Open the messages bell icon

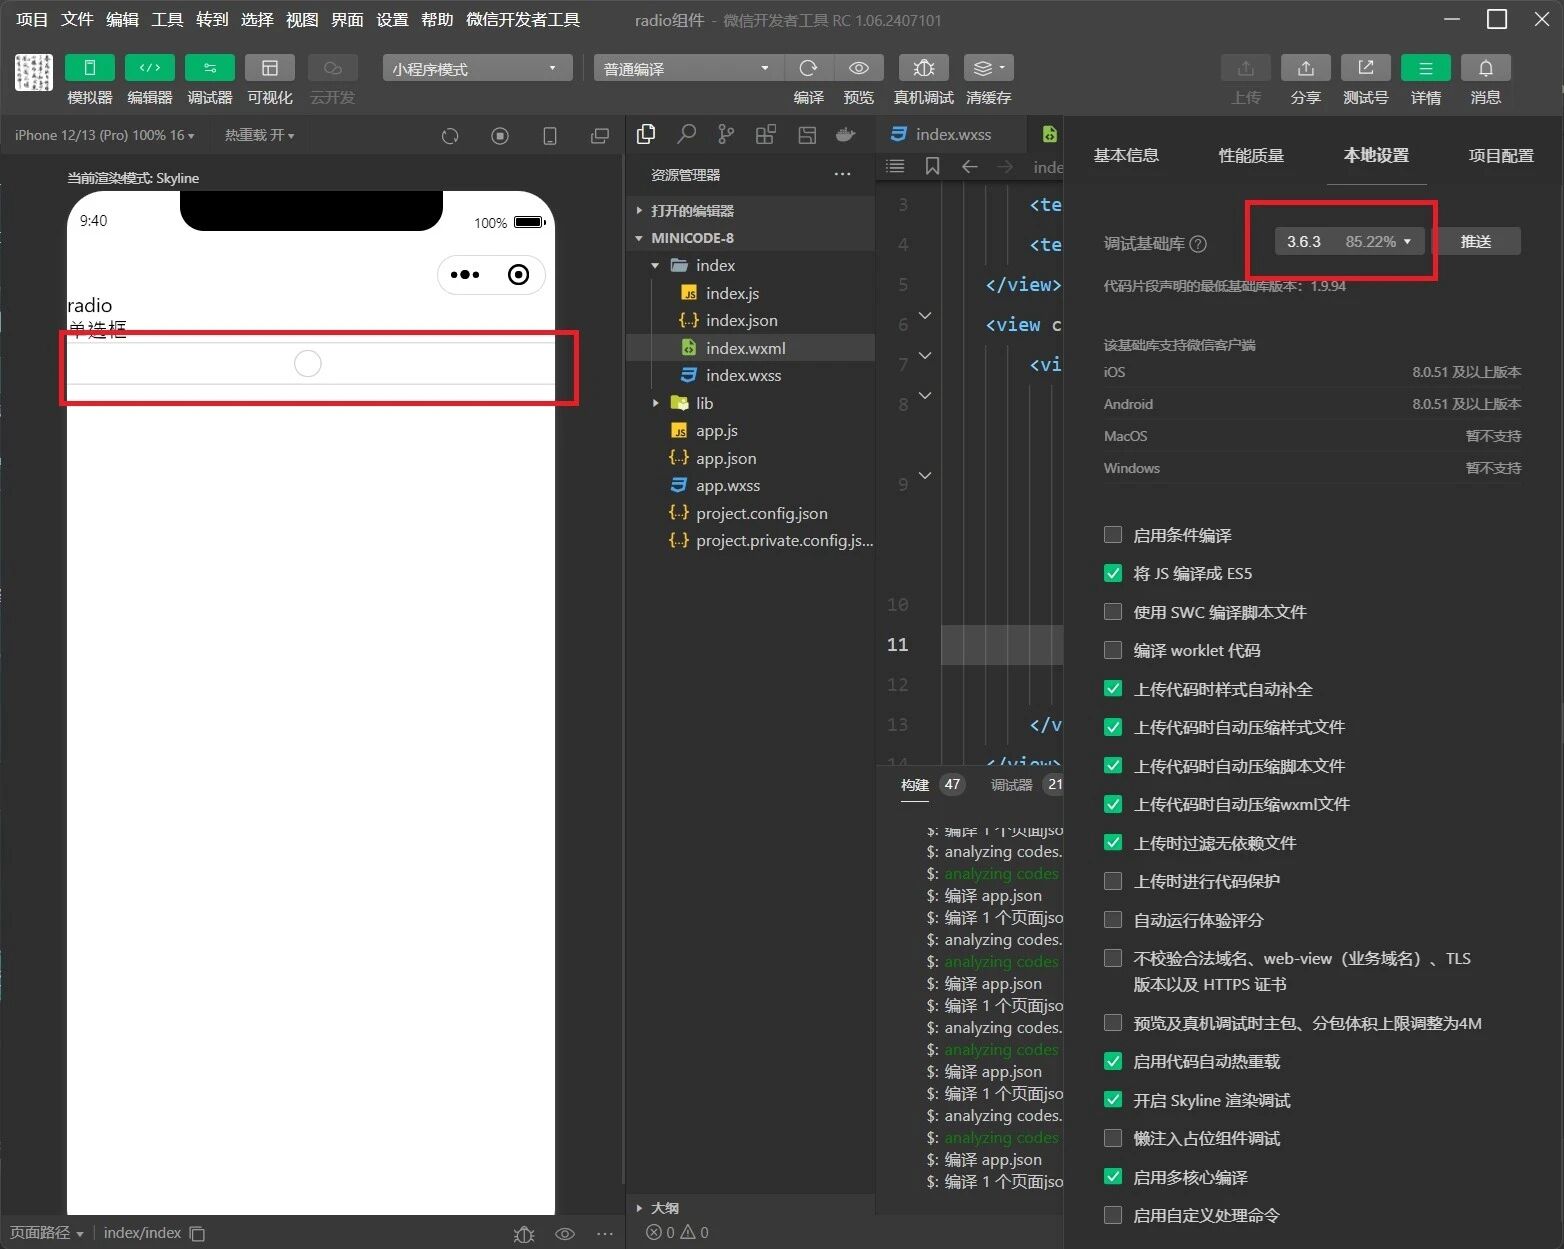(1485, 68)
